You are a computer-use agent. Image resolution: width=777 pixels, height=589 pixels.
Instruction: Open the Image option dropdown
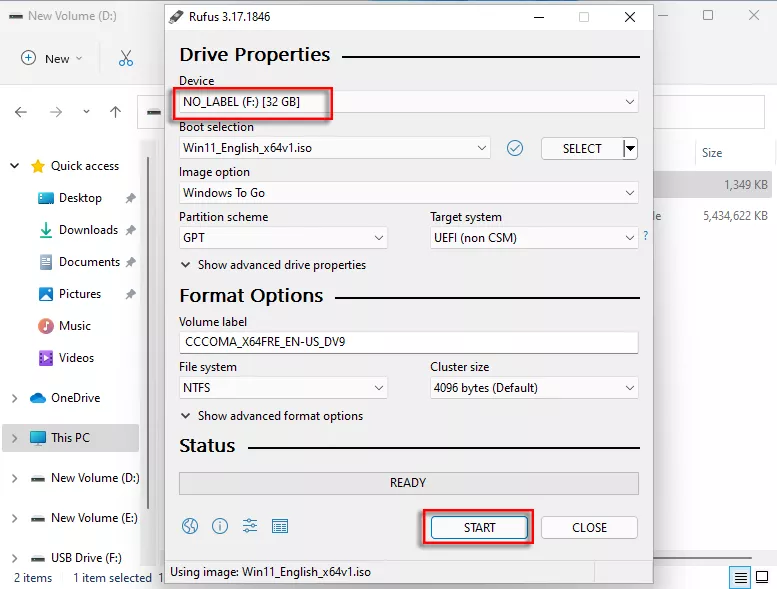pos(408,193)
